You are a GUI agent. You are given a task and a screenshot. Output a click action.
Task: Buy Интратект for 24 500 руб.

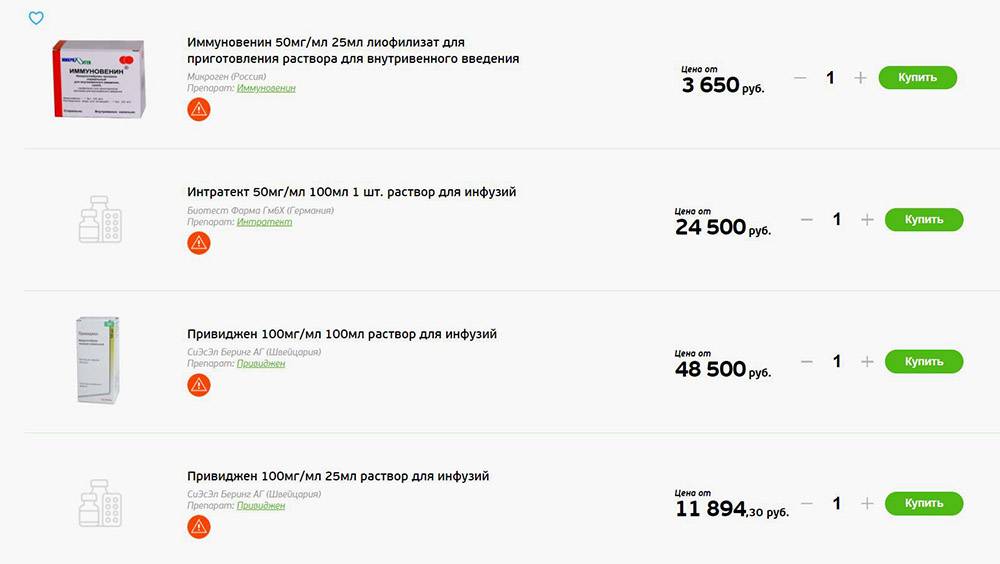coord(924,219)
